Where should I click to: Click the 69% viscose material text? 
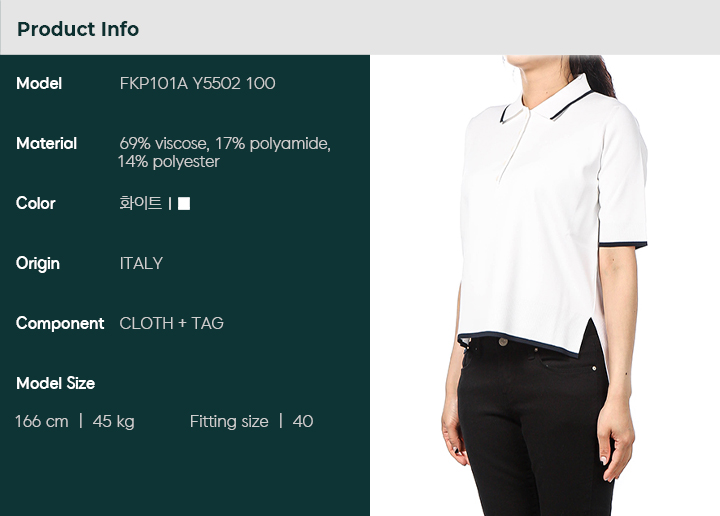click(163, 144)
